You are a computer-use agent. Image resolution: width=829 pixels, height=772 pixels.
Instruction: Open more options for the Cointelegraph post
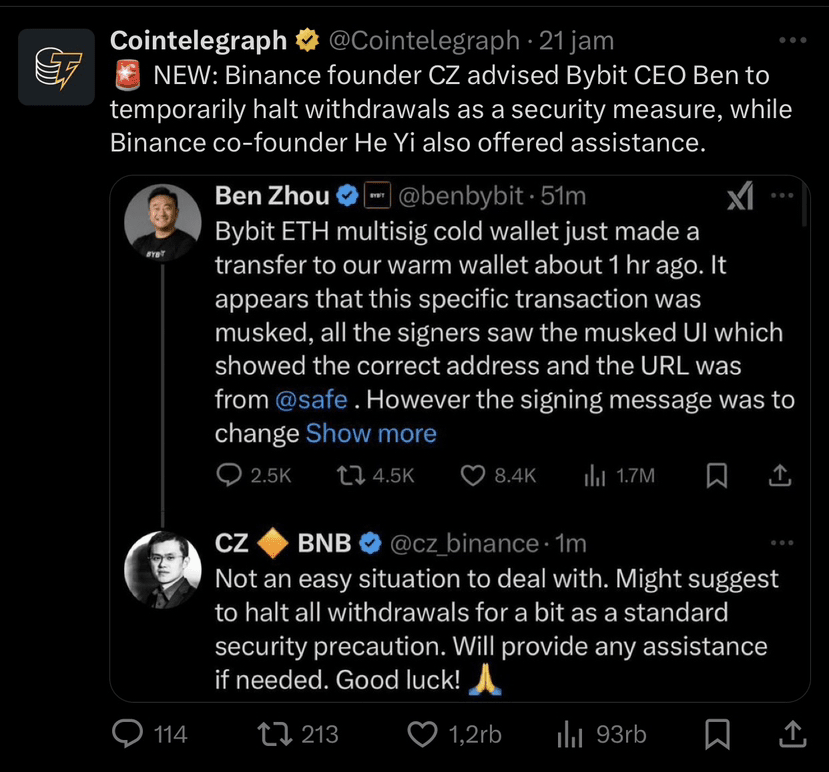tap(791, 41)
